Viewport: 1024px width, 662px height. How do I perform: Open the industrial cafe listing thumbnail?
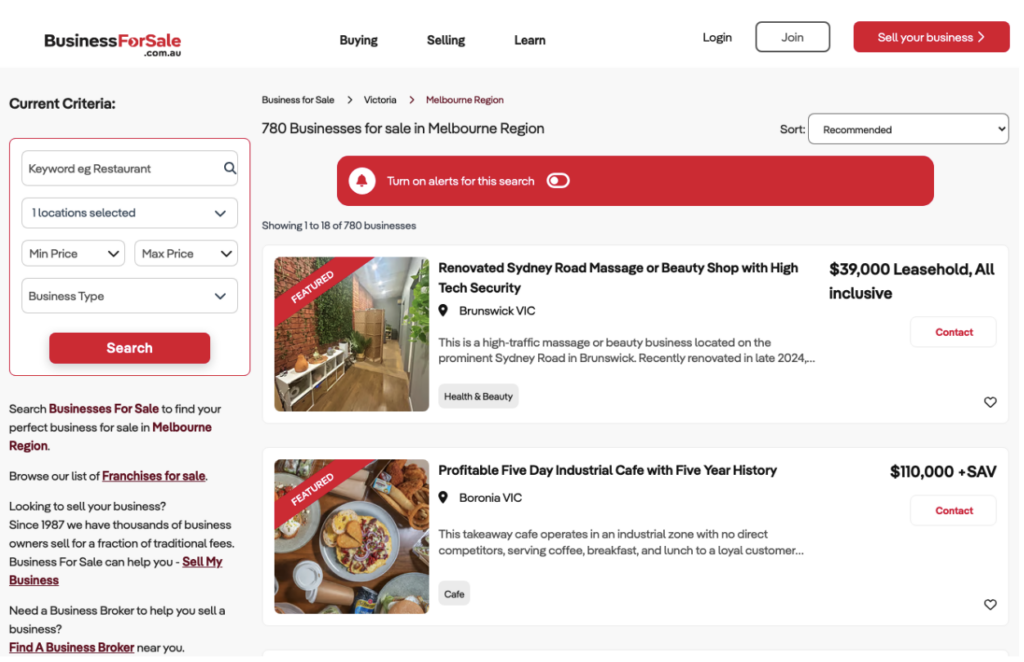[x=351, y=537]
